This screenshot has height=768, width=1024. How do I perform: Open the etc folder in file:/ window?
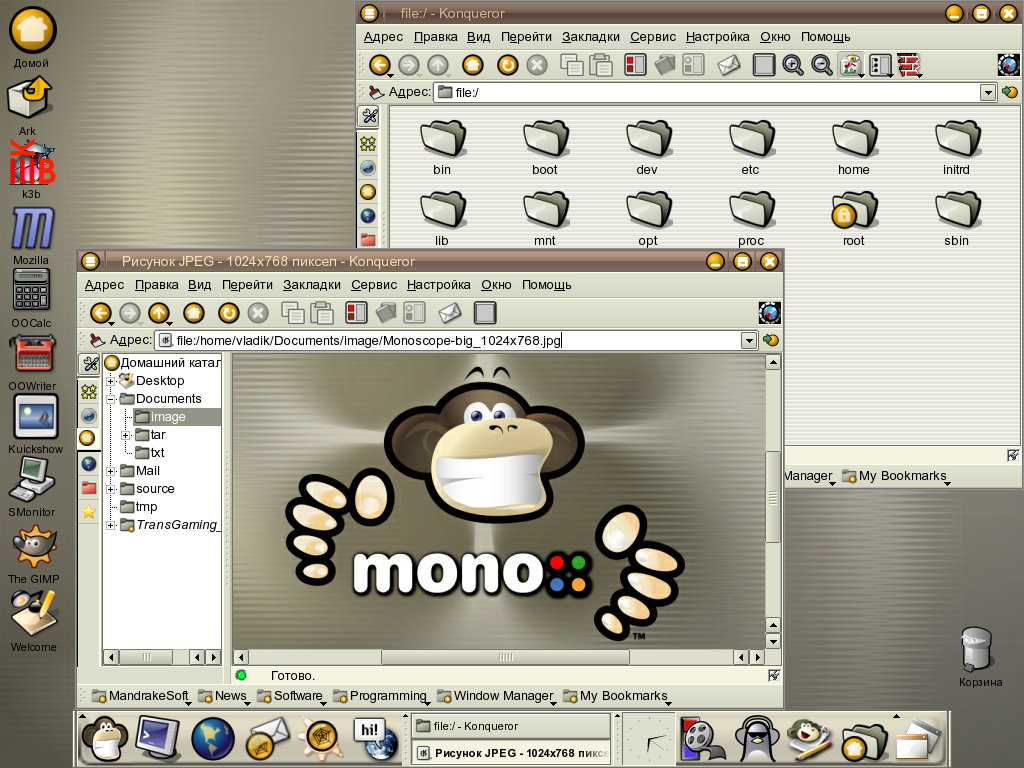point(751,148)
